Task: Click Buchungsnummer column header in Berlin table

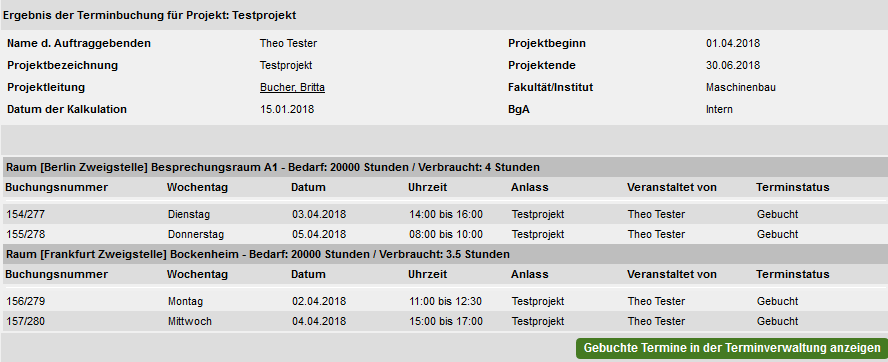Action: tap(57, 188)
